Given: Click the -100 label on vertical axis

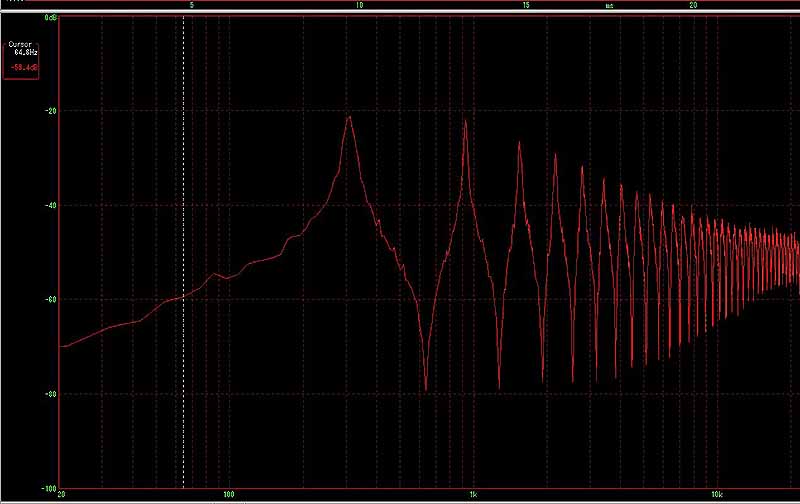Looking at the screenshot, I should click(x=48, y=487).
